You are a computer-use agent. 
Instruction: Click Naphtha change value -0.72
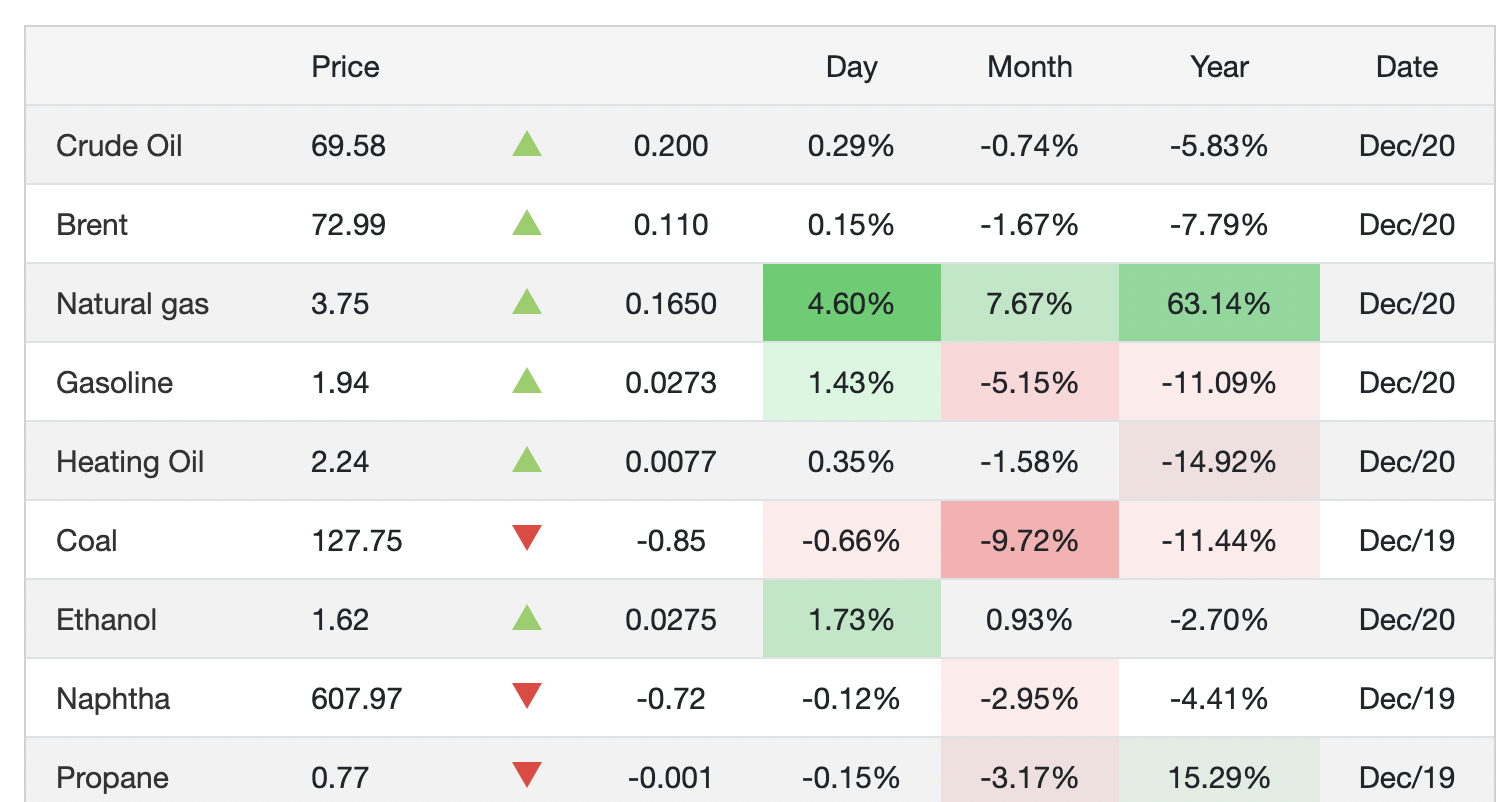(671, 698)
